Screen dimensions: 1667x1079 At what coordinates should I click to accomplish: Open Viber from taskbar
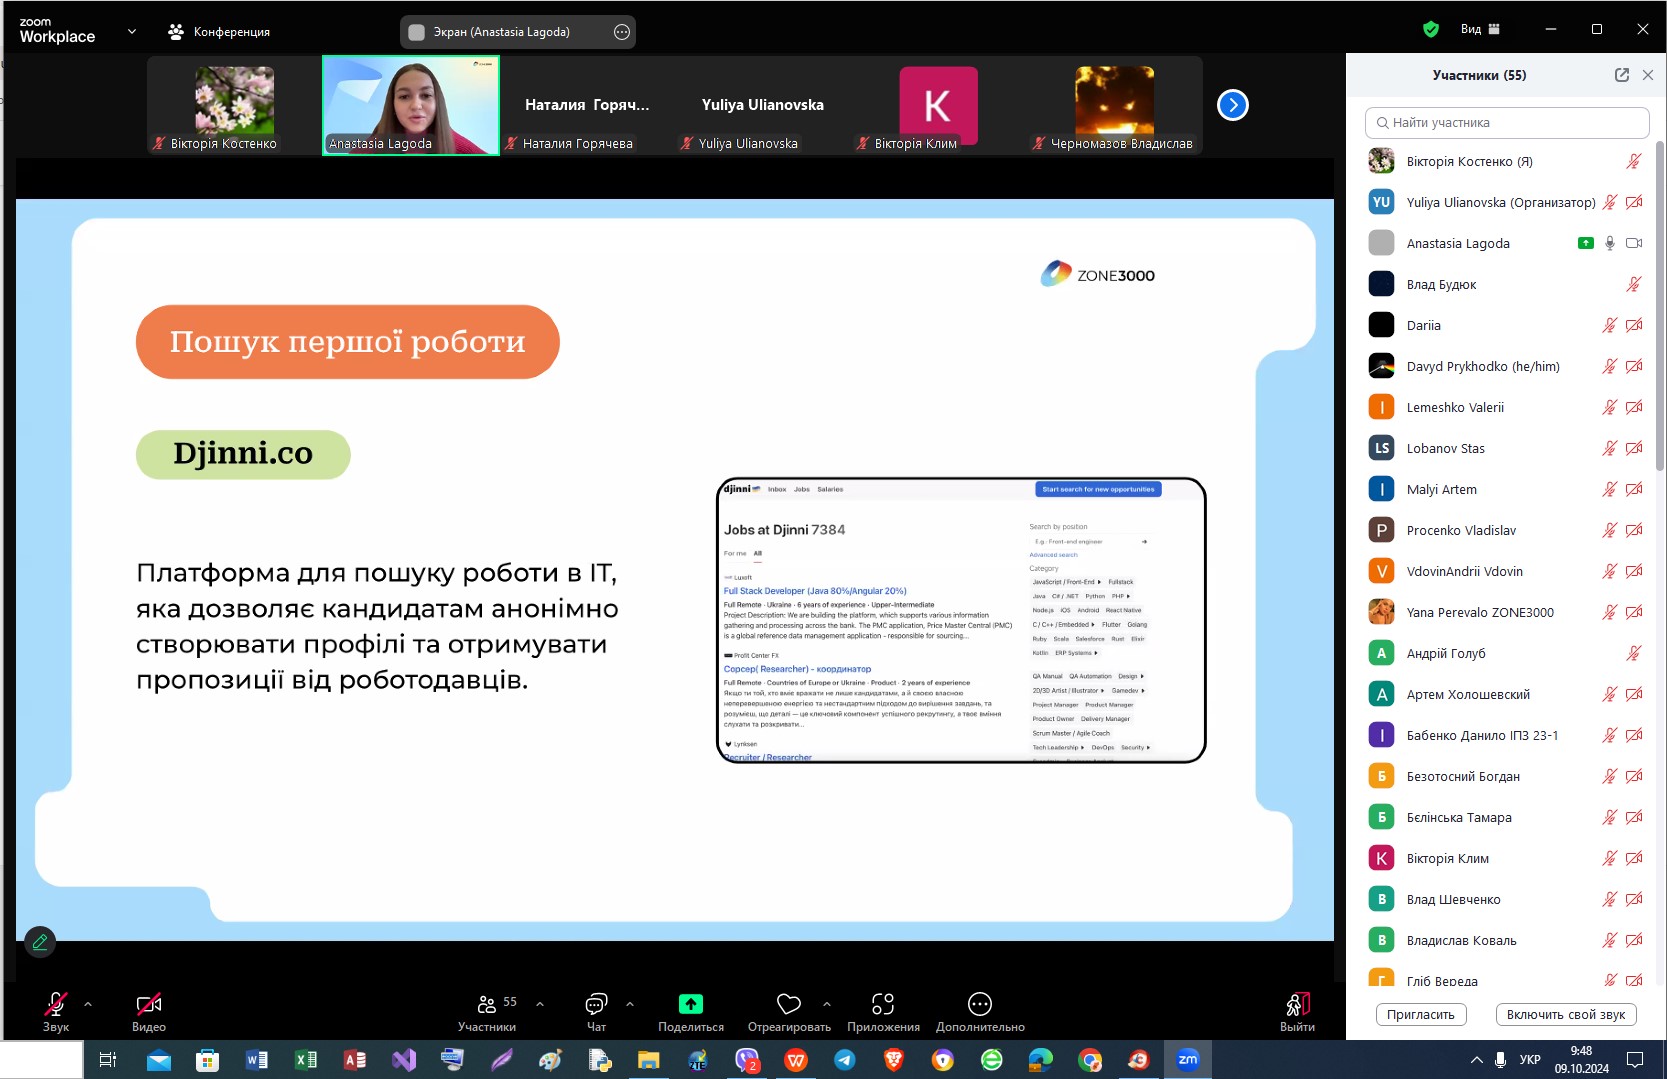pyautogui.click(x=747, y=1060)
